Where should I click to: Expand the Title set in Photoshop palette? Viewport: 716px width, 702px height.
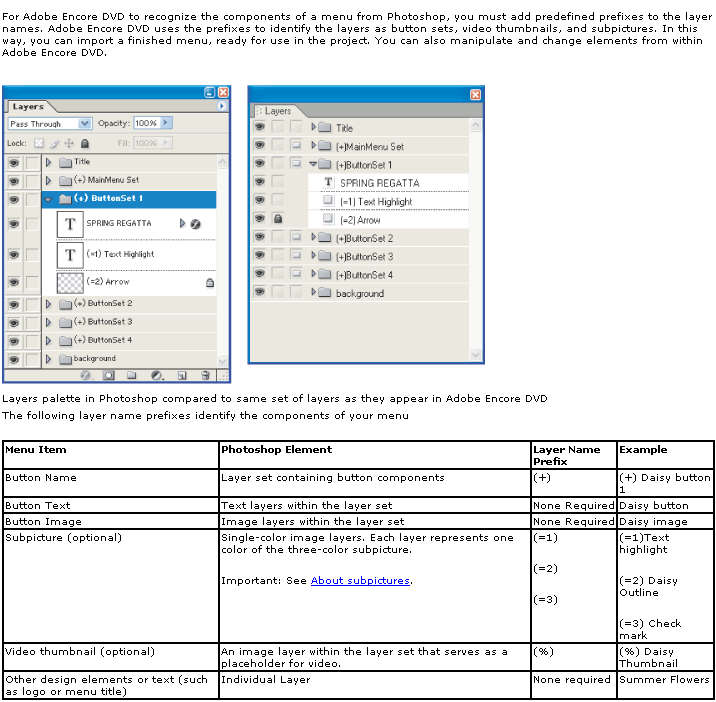pos(48,162)
